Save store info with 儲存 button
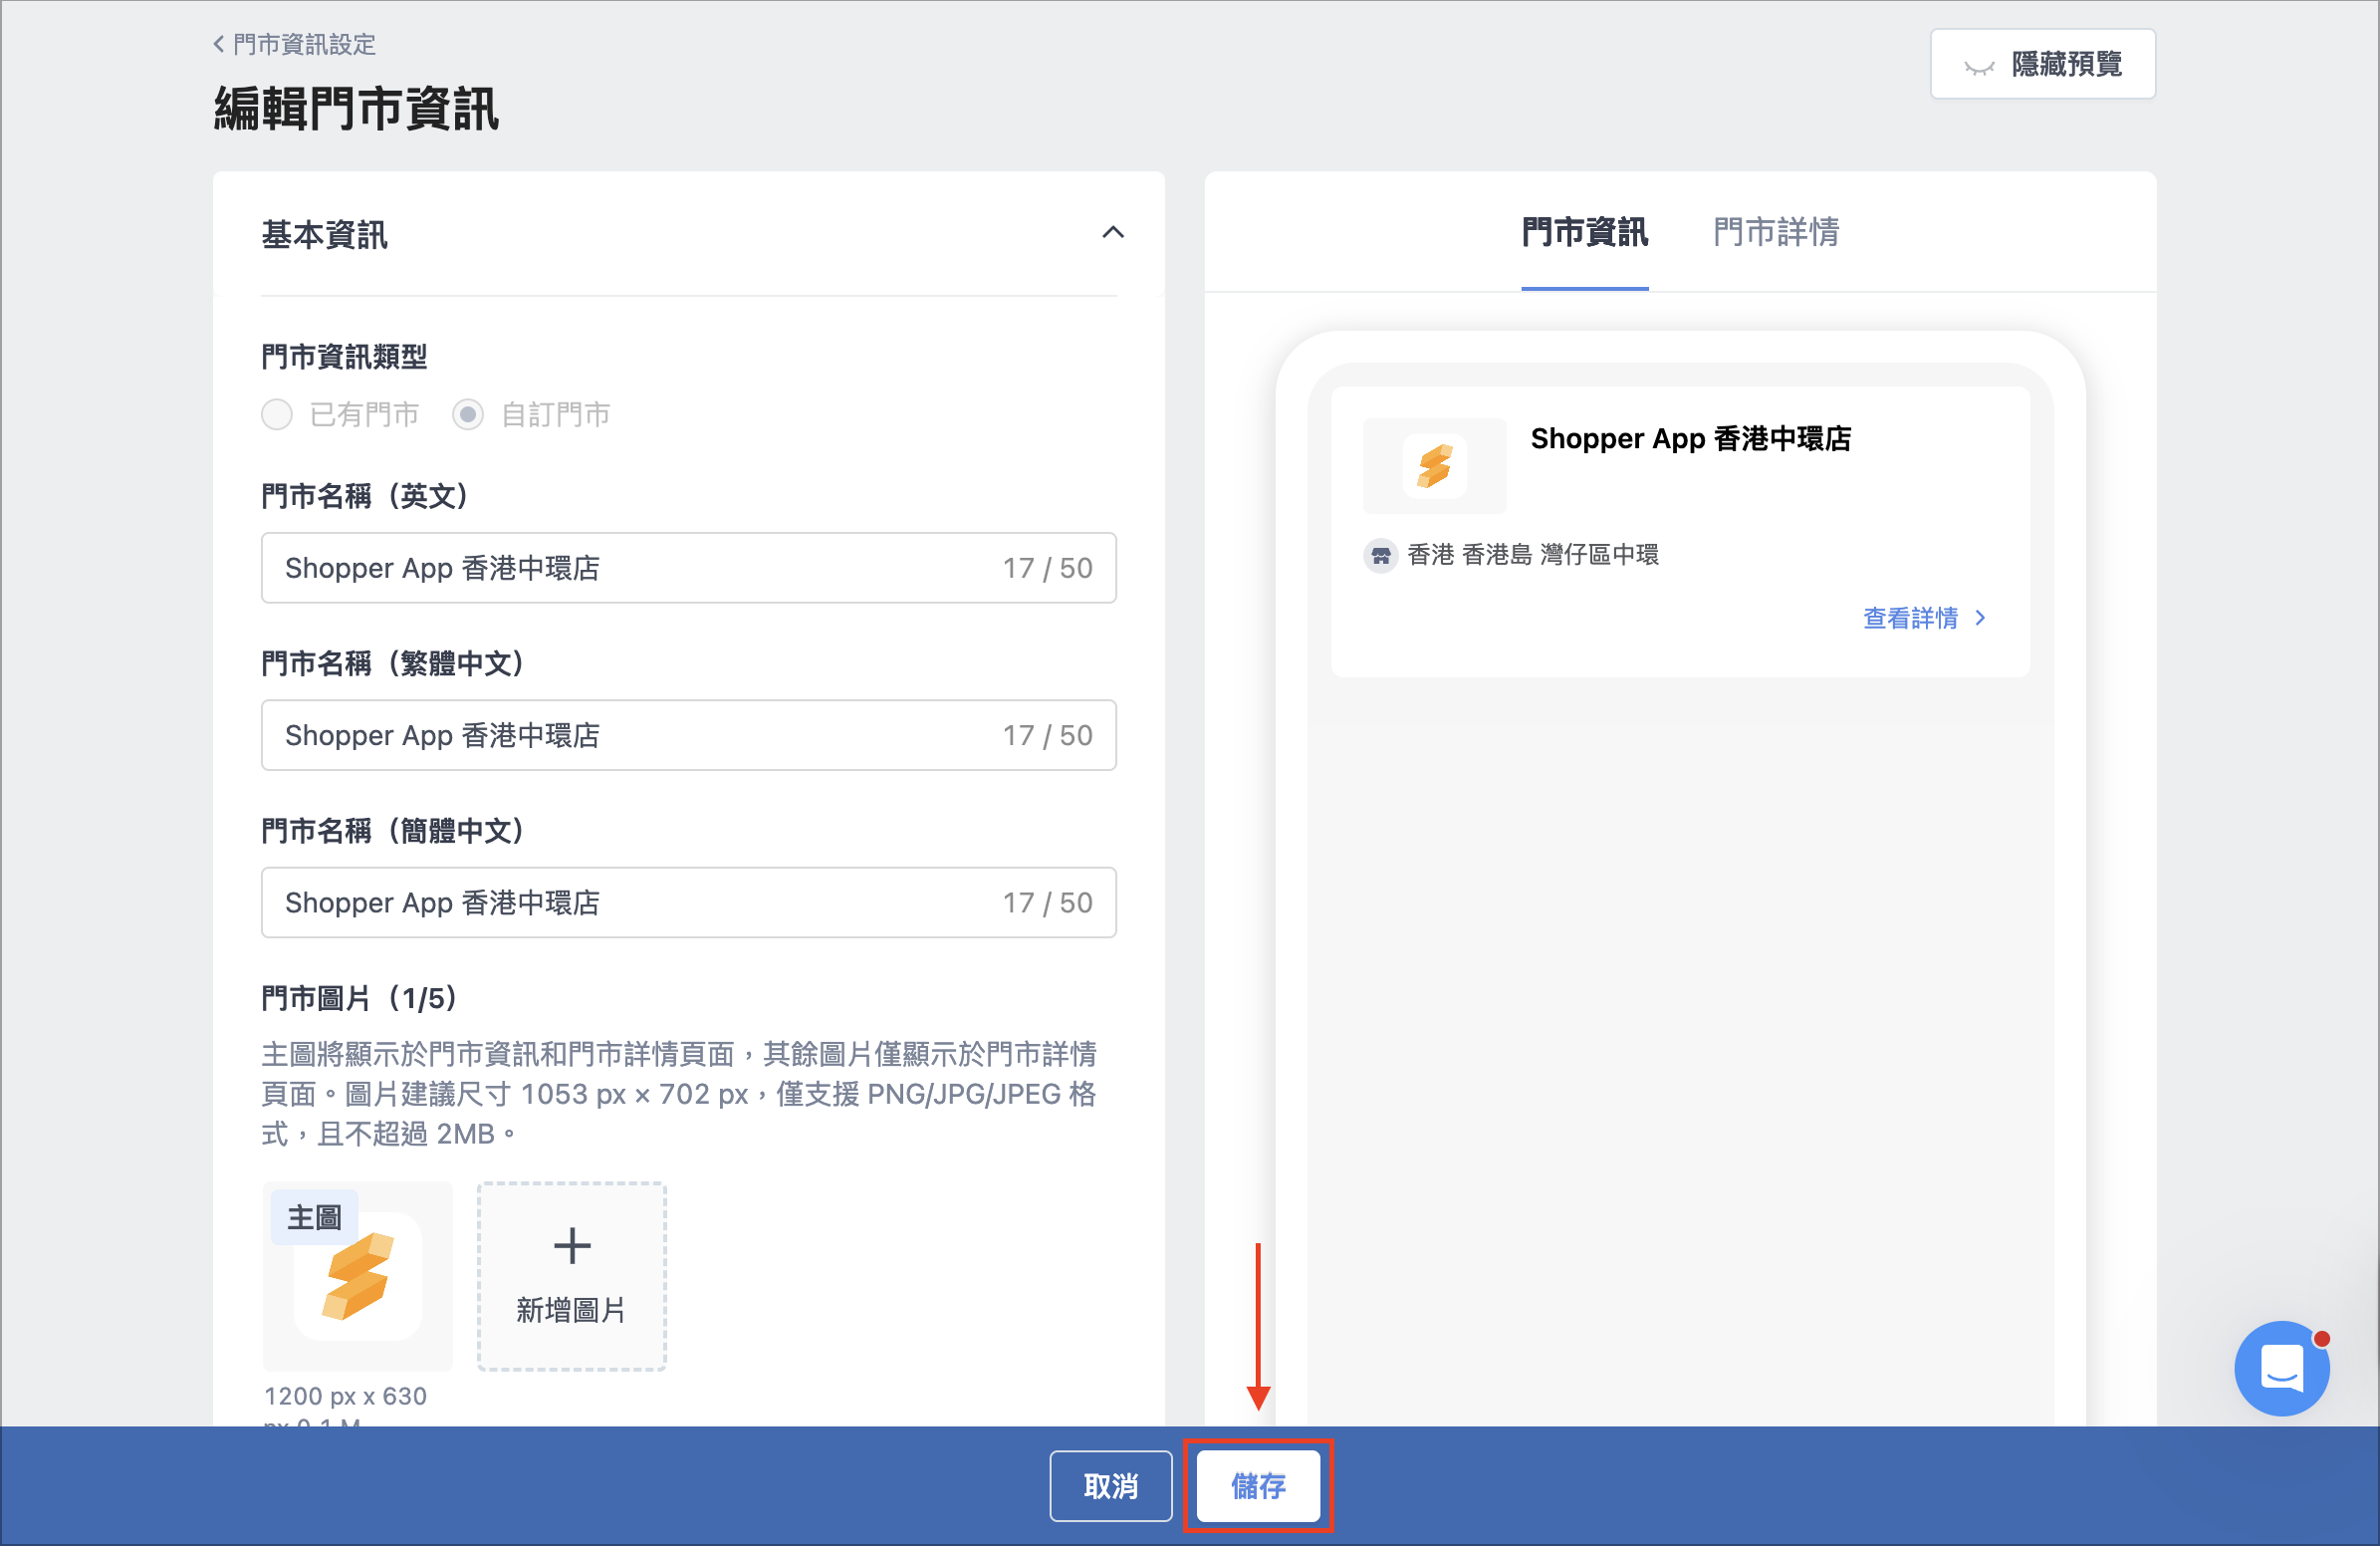 (x=1257, y=1485)
